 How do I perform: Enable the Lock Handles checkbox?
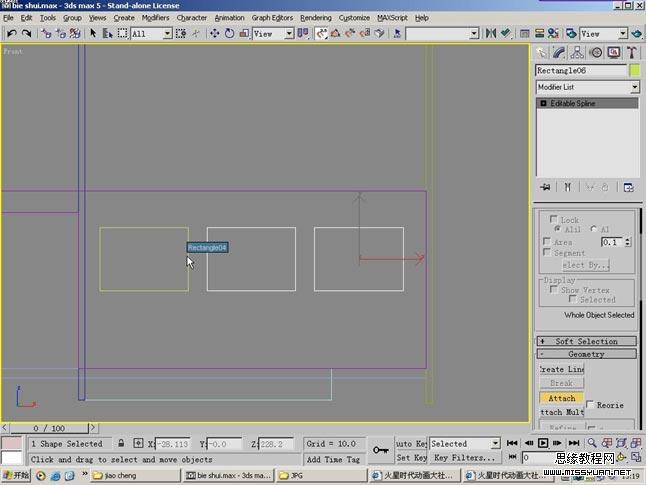553,219
